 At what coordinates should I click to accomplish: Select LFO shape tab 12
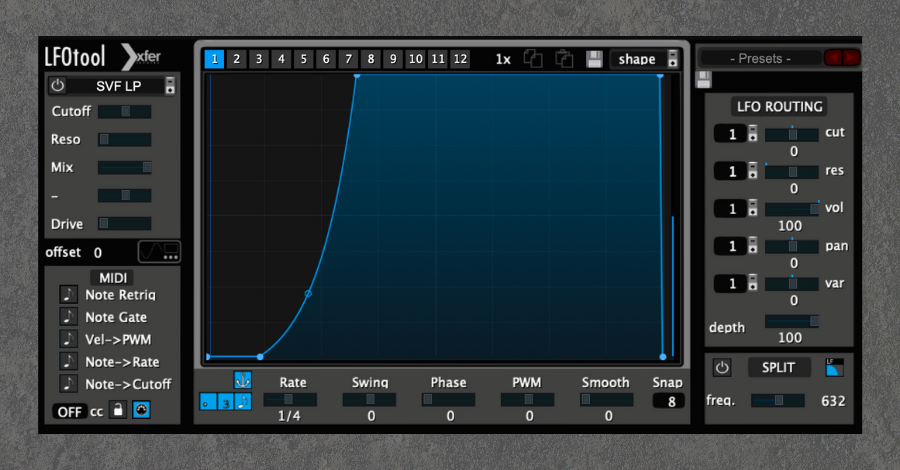pos(460,59)
